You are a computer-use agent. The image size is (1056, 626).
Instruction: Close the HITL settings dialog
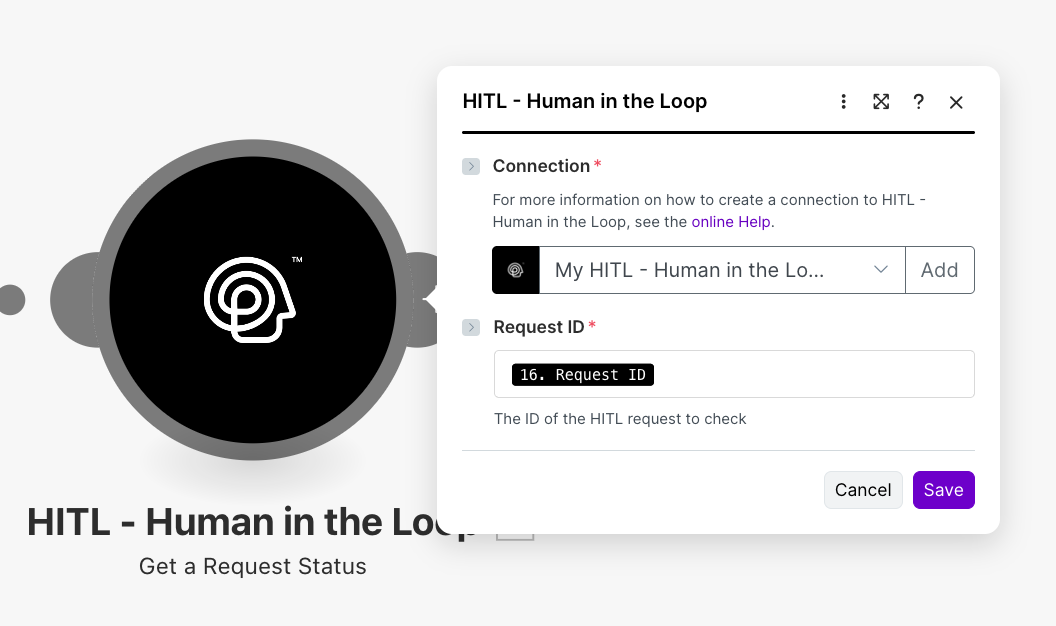[956, 101]
